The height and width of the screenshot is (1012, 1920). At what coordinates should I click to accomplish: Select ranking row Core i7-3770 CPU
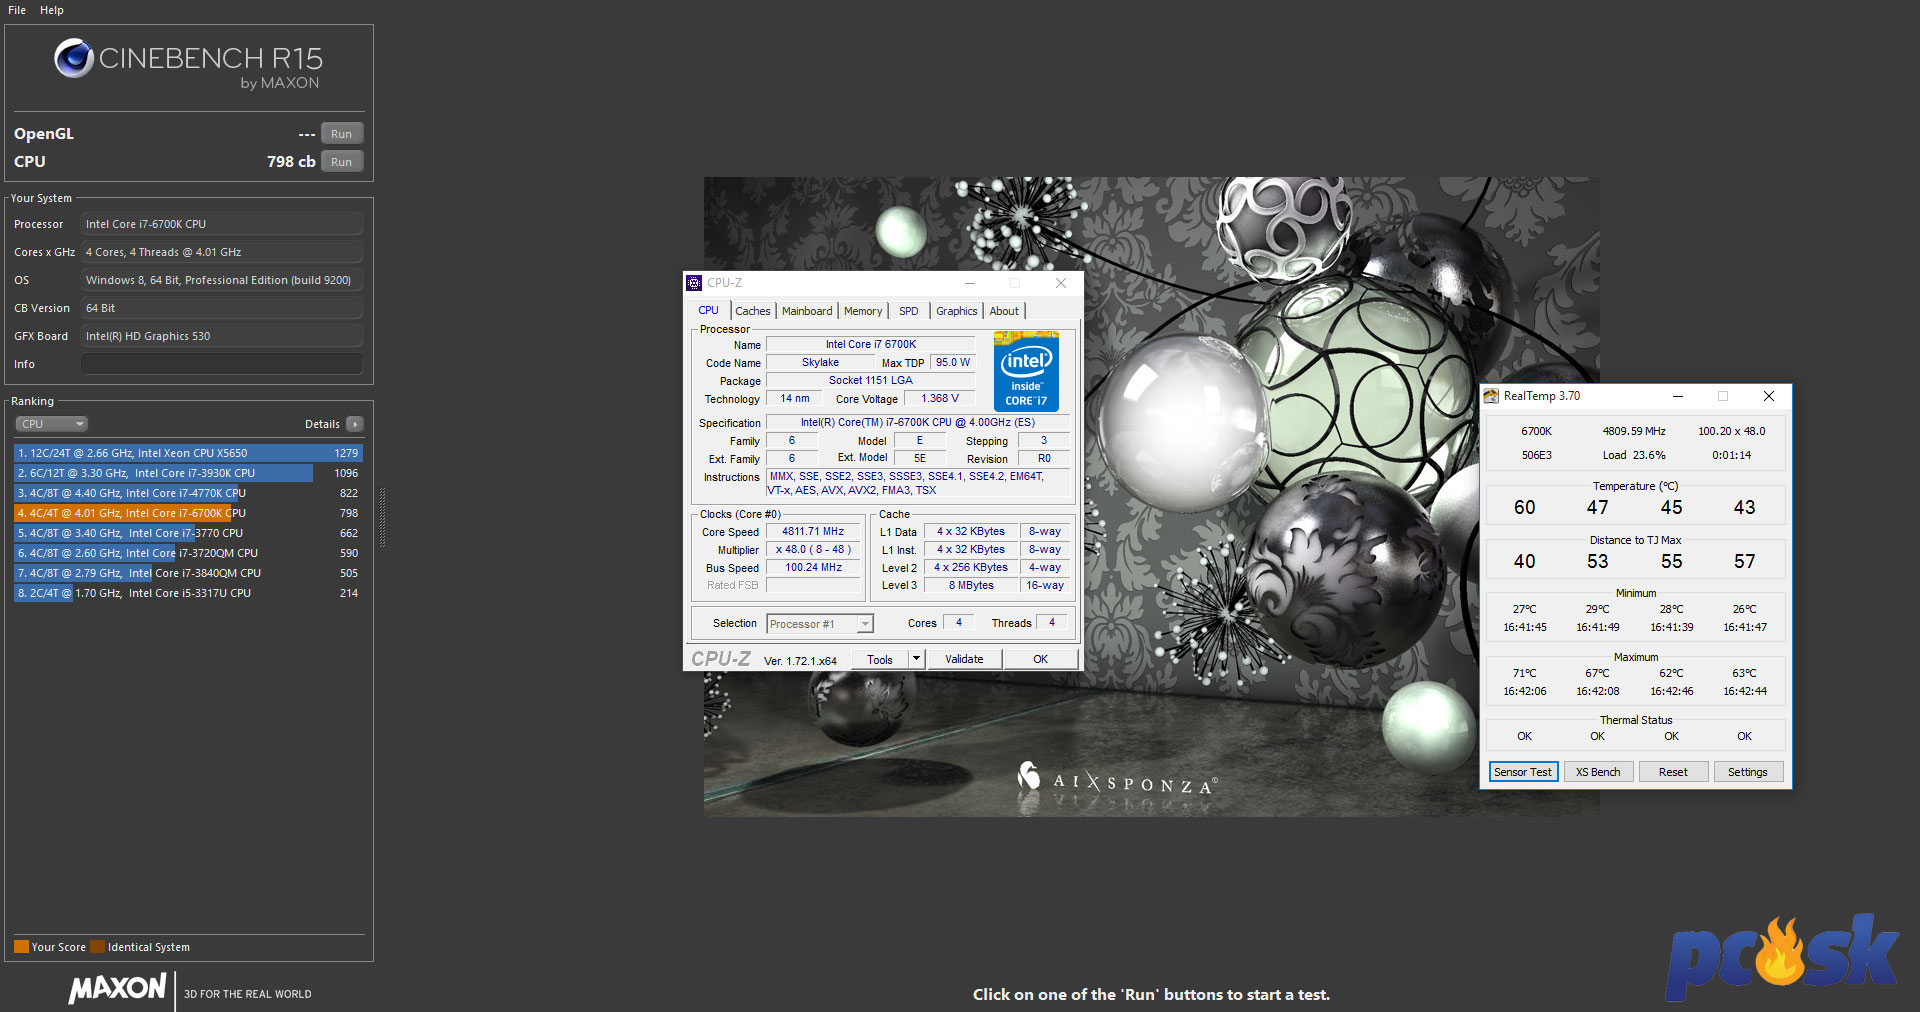click(188, 533)
